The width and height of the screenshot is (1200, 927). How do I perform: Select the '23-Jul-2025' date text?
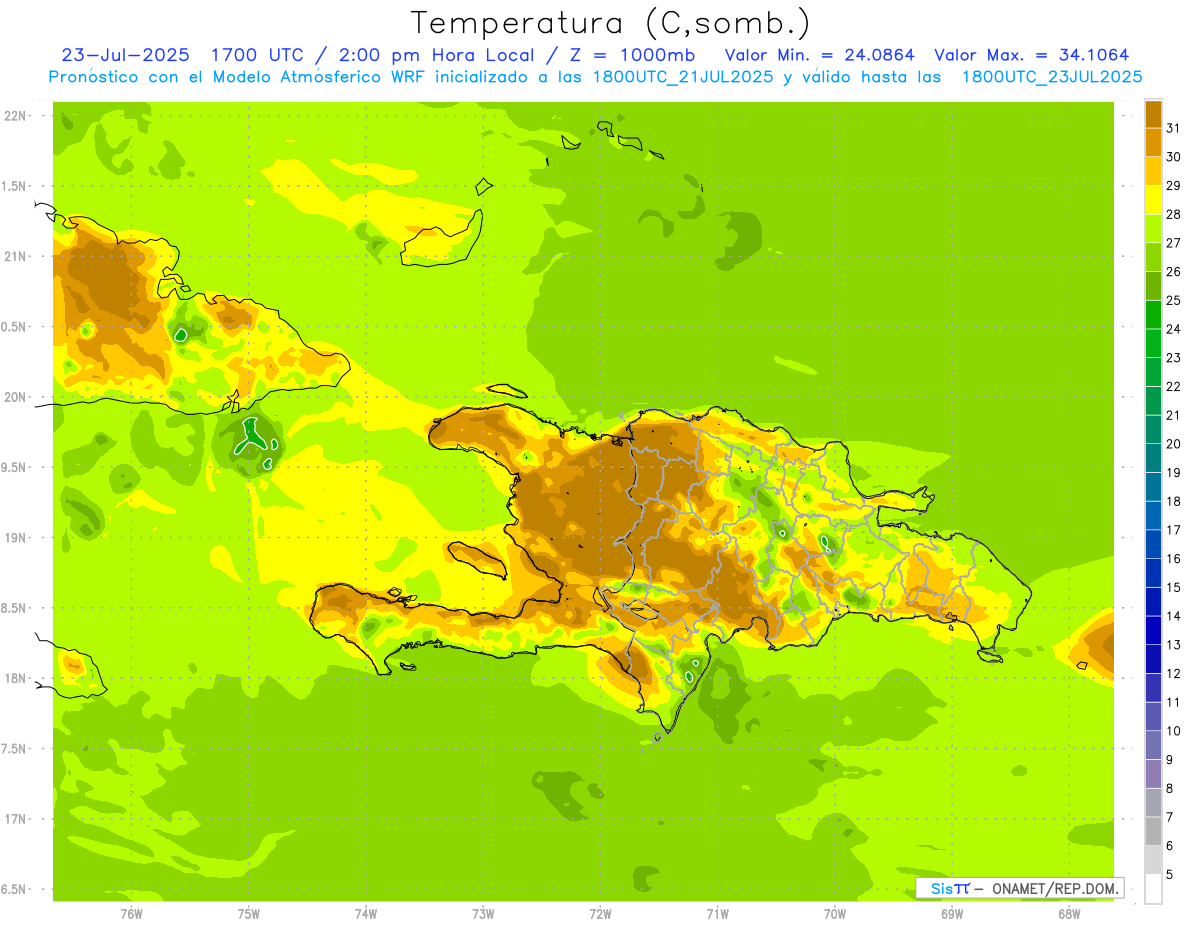pyautogui.click(x=127, y=54)
